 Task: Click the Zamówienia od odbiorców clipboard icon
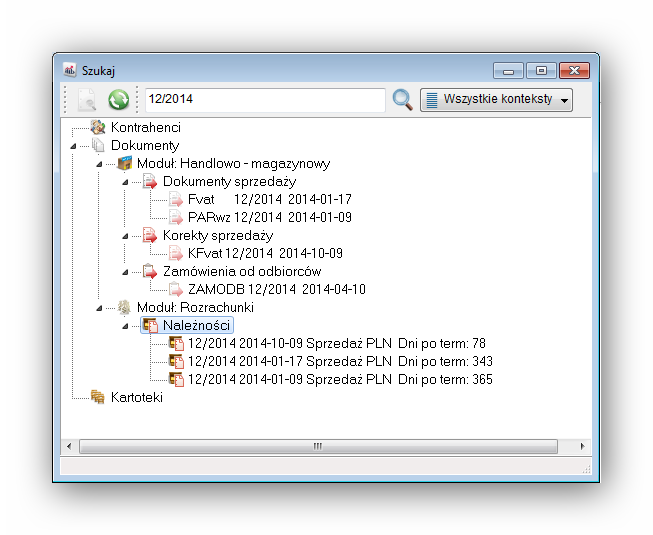pyautogui.click(x=150, y=271)
